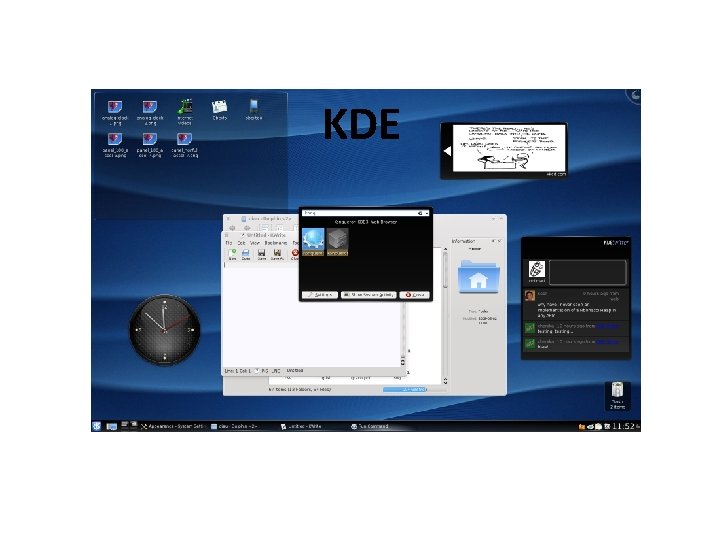This screenshot has width=720, height=540.
Task: Click the clipboard tray icon
Action: tap(598, 427)
